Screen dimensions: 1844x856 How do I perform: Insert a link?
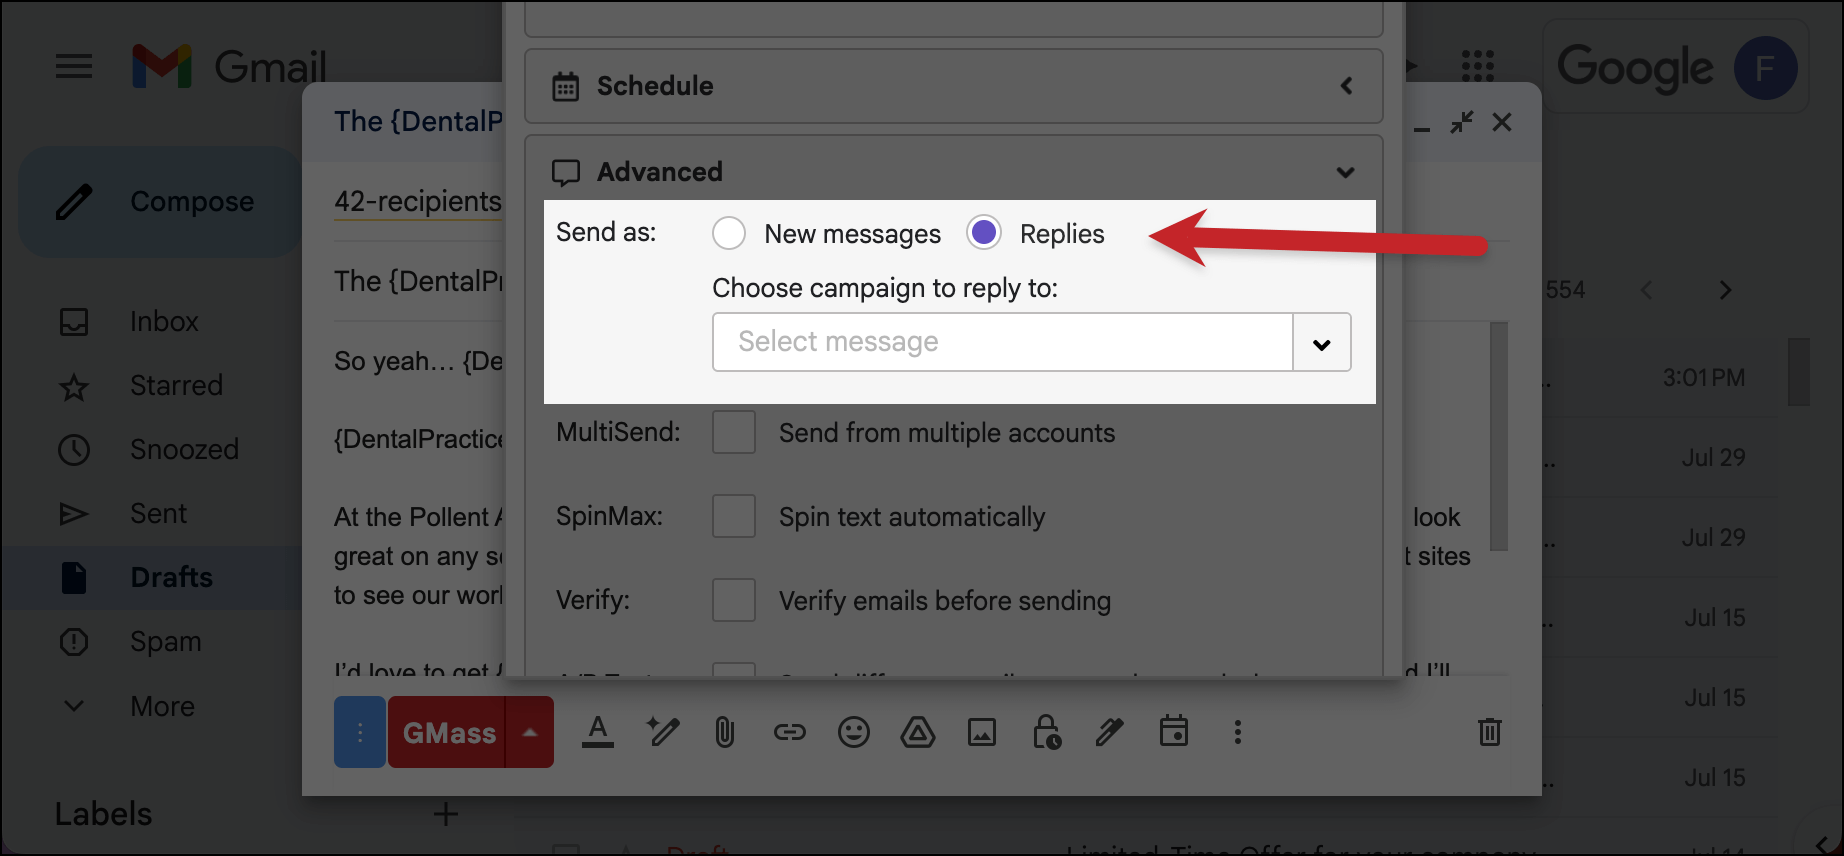[790, 733]
